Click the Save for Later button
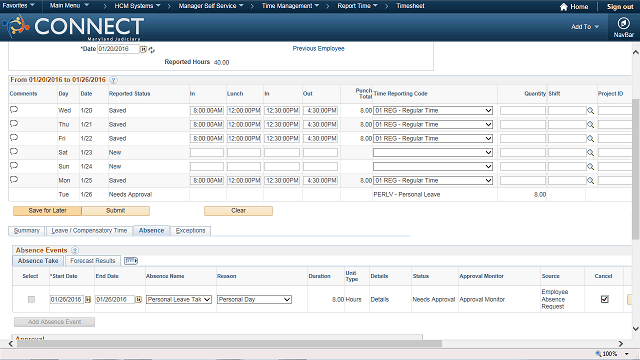Screen dimensions: 640x360 pos(47,211)
